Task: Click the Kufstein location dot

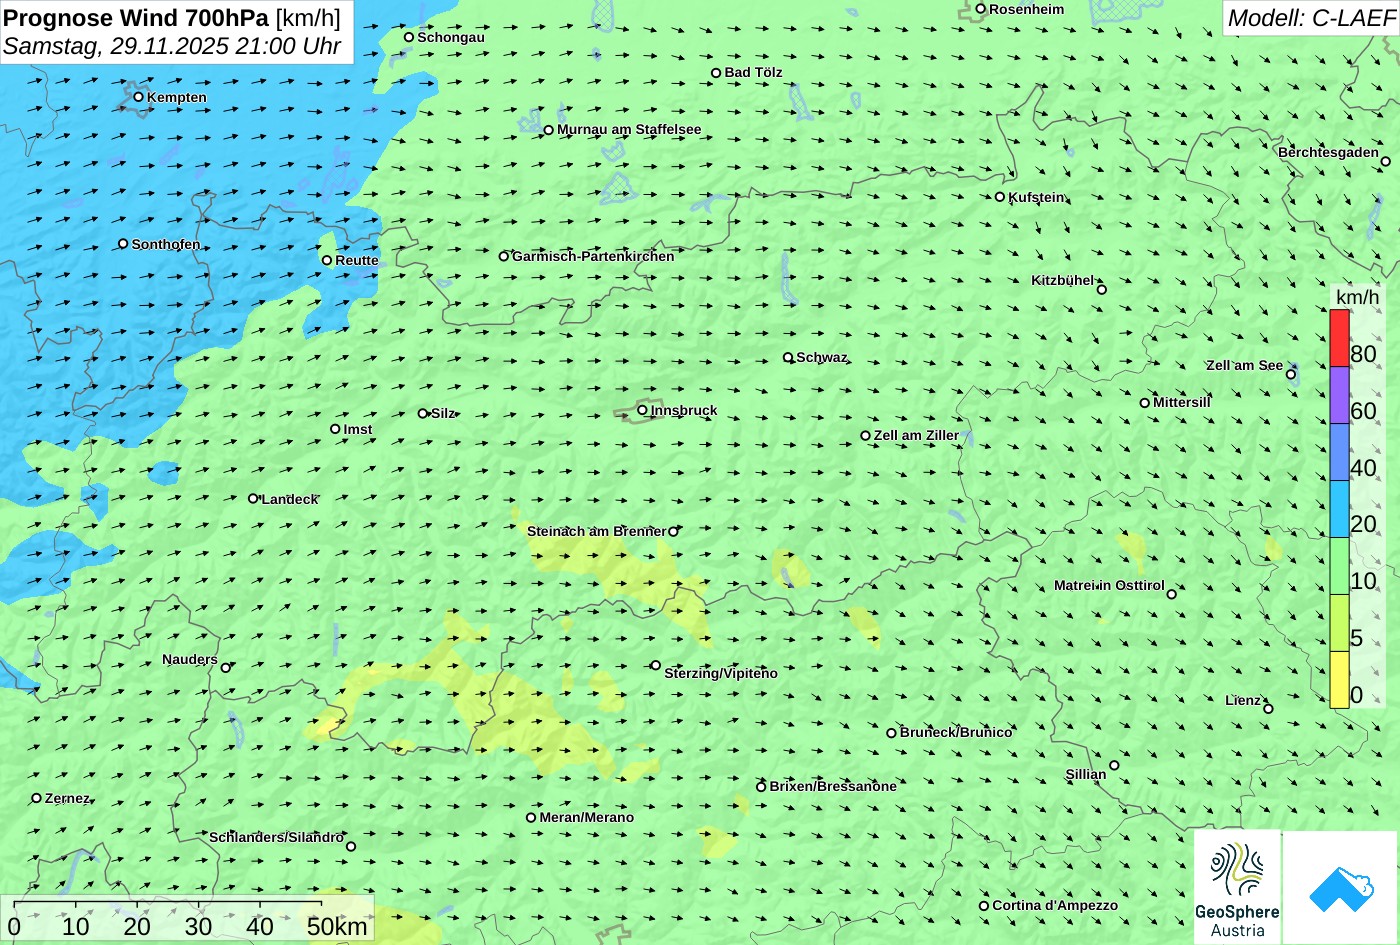Action: (x=999, y=197)
